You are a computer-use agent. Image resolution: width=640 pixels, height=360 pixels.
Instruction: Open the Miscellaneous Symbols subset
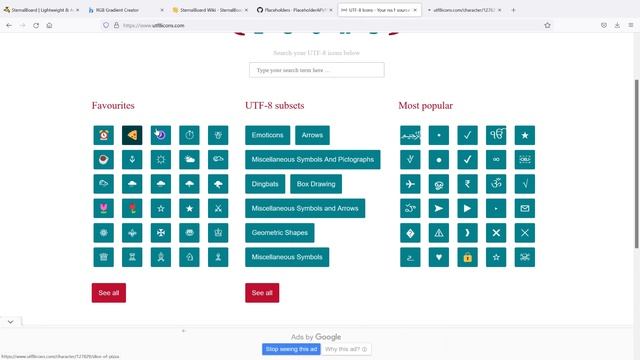287,257
